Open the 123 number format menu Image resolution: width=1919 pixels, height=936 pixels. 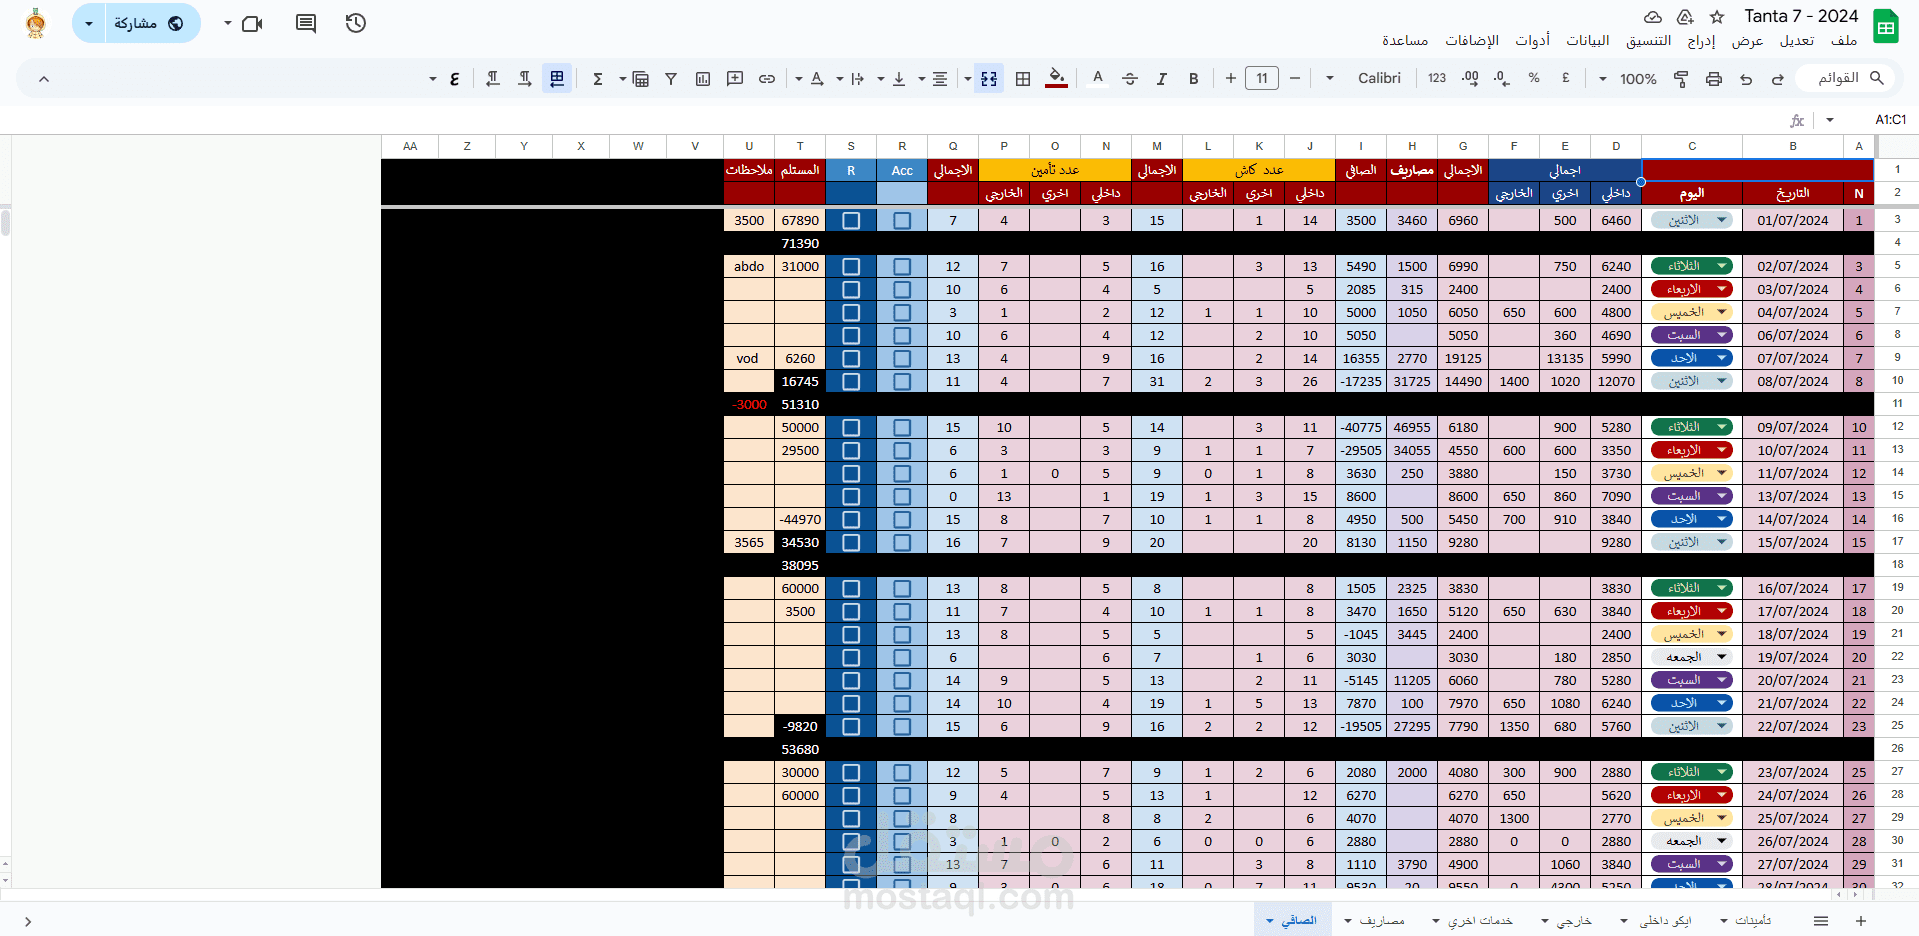point(1437,78)
